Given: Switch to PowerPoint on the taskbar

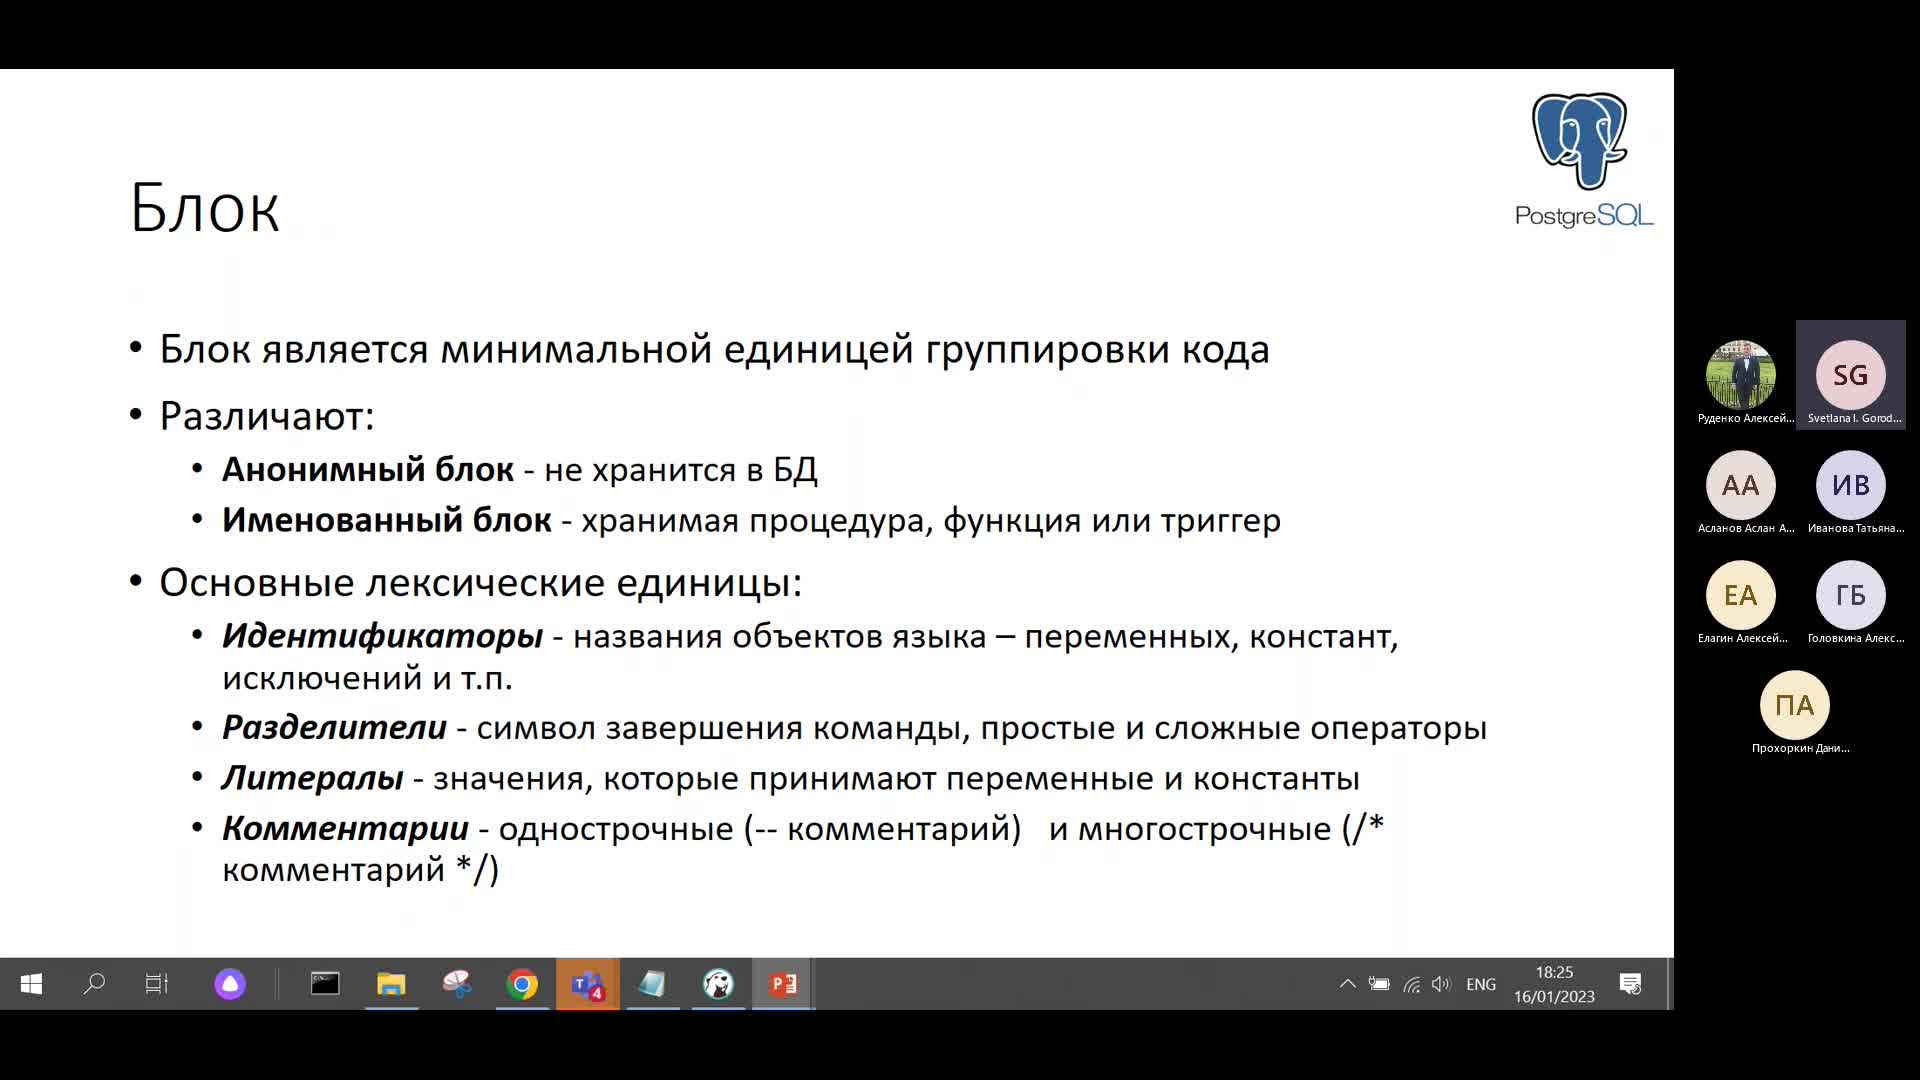Looking at the screenshot, I should pos(783,984).
